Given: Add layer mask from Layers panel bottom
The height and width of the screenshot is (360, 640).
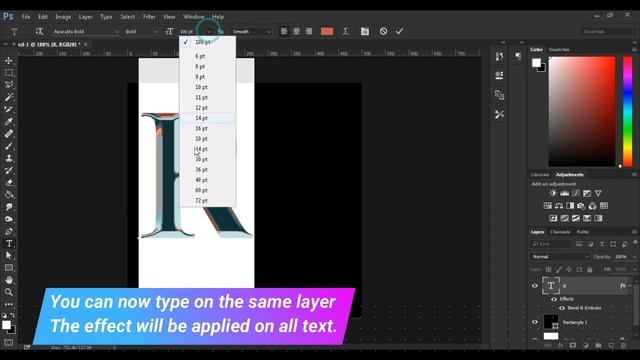Looking at the screenshot, I should (x=573, y=345).
